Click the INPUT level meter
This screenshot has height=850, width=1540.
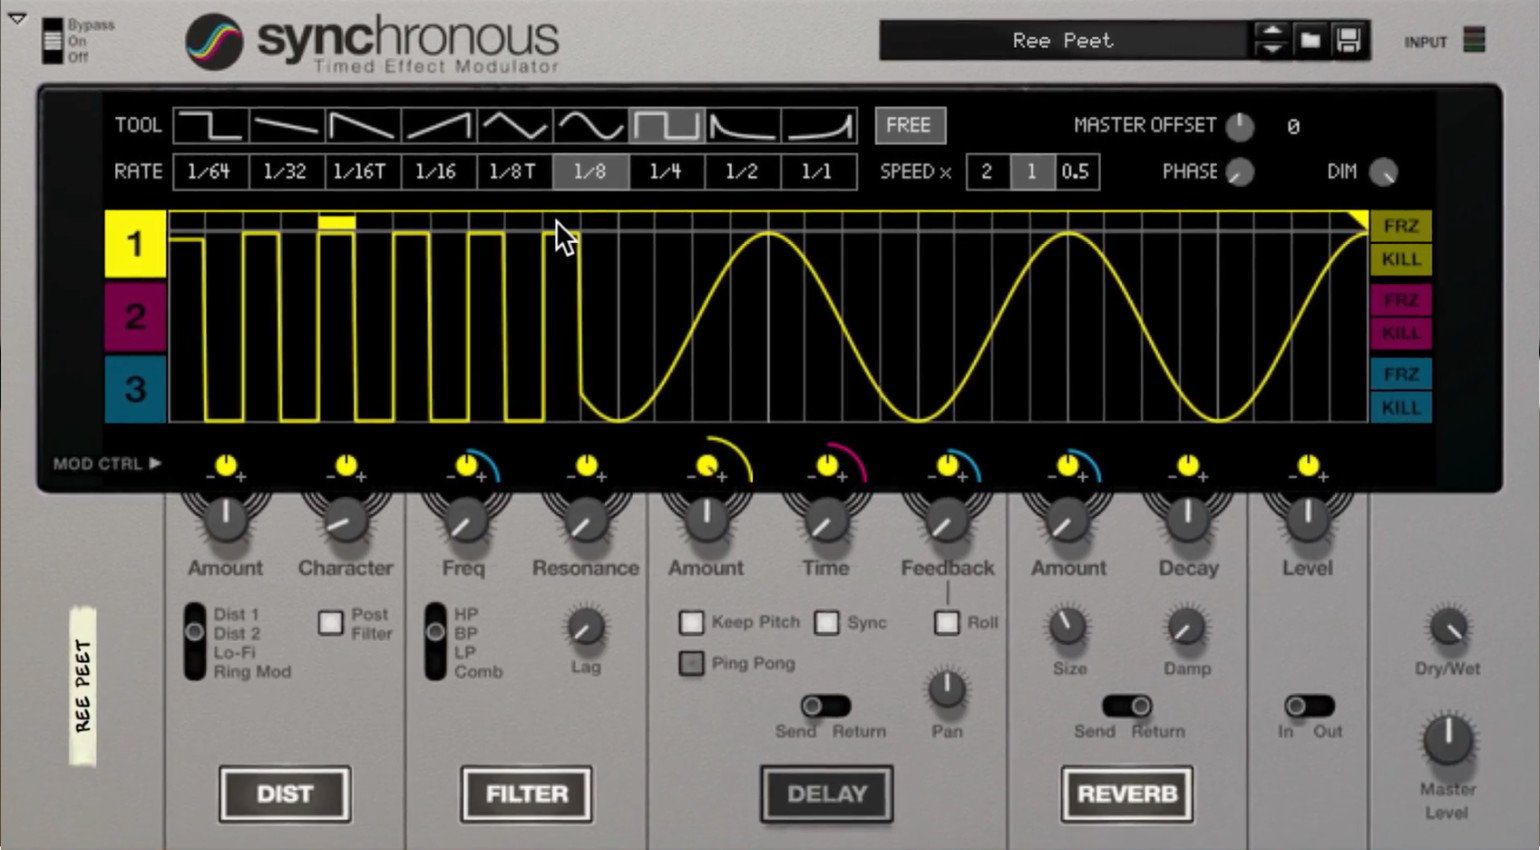click(x=1473, y=40)
